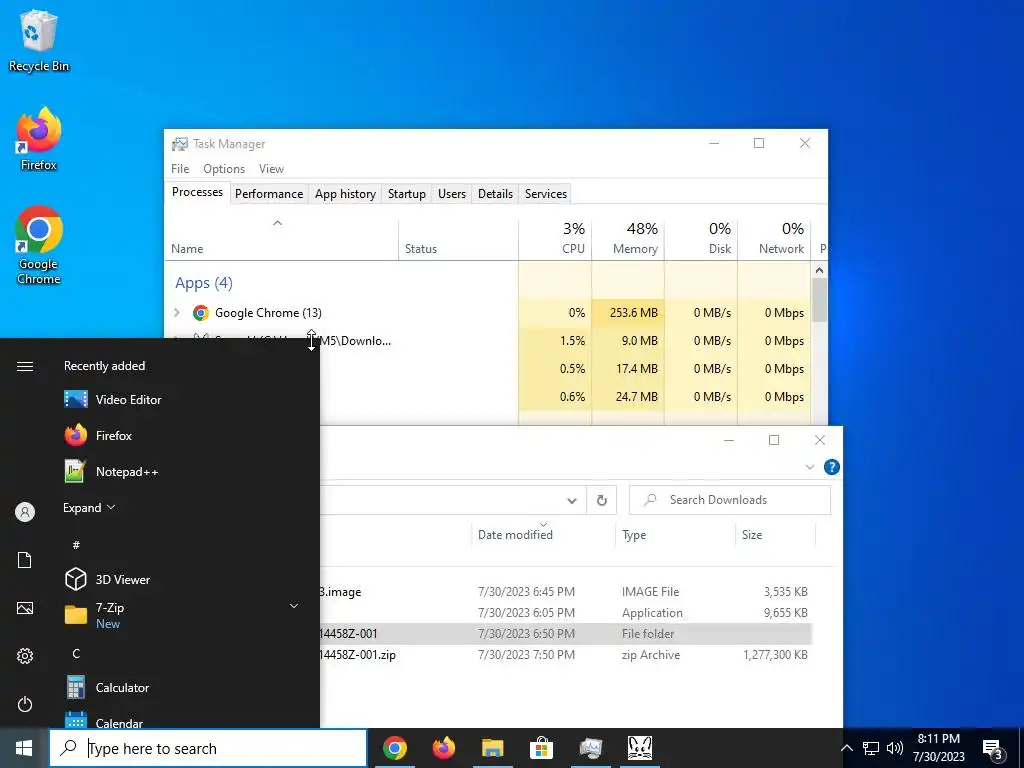The width and height of the screenshot is (1024, 768).
Task: Sort processes by Memory column
Action: [x=628, y=239]
